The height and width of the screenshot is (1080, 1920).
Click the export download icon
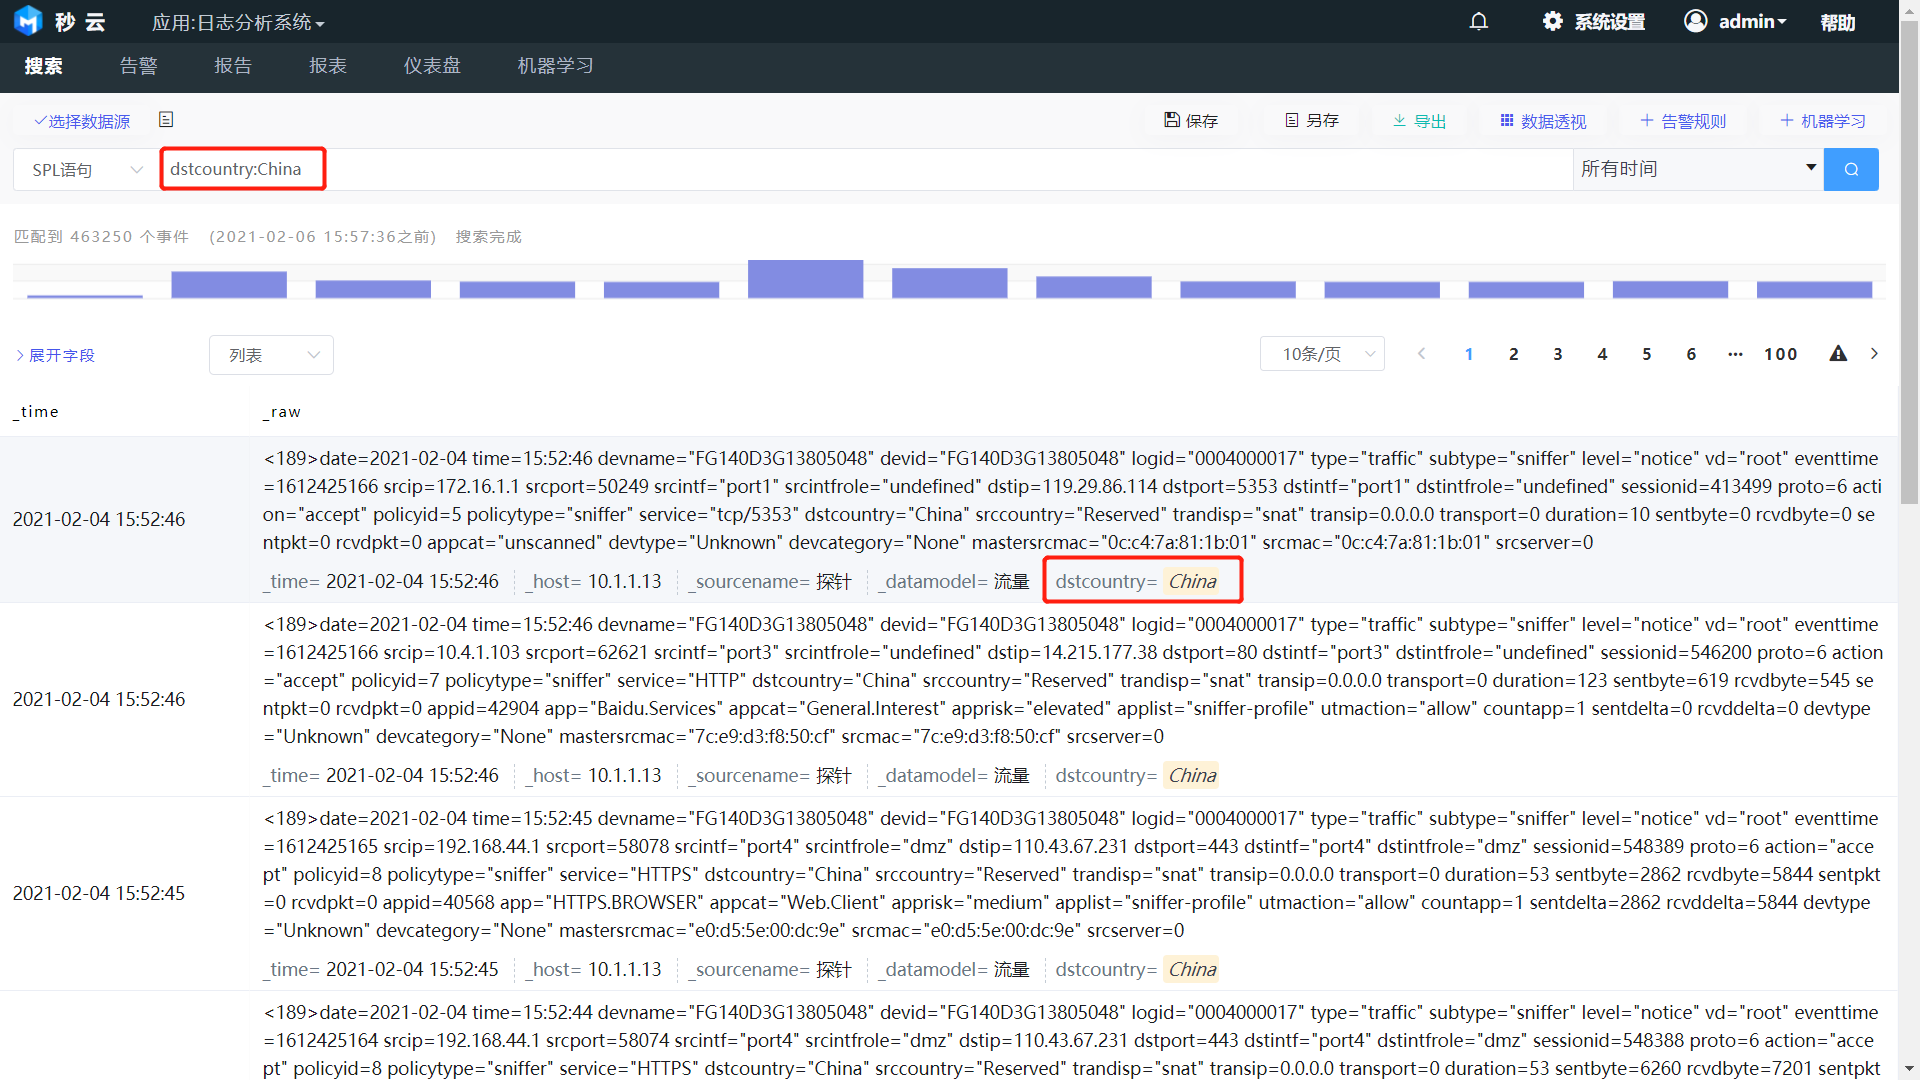(x=1400, y=120)
